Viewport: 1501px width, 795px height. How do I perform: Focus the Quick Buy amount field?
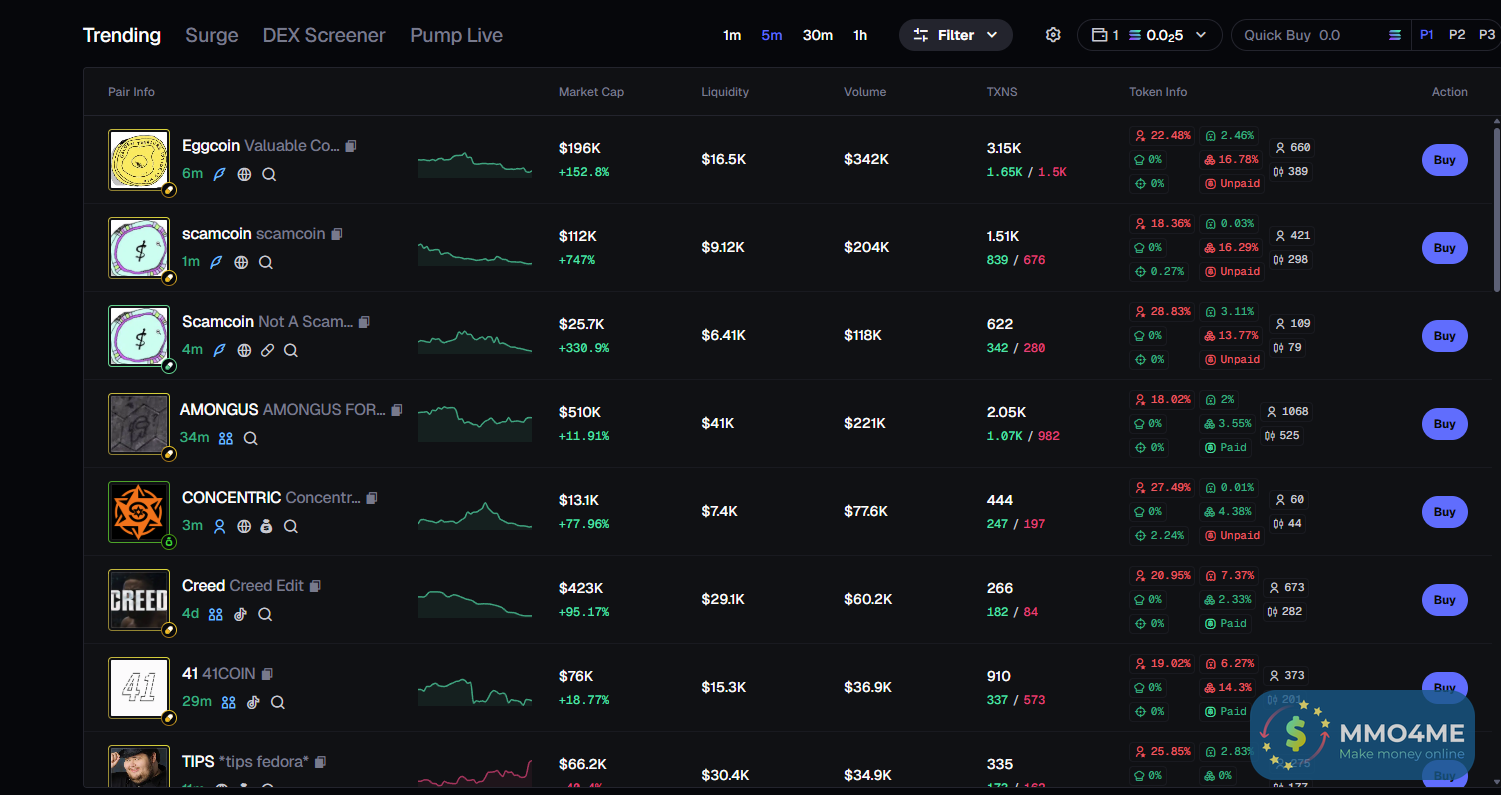(x=1310, y=35)
